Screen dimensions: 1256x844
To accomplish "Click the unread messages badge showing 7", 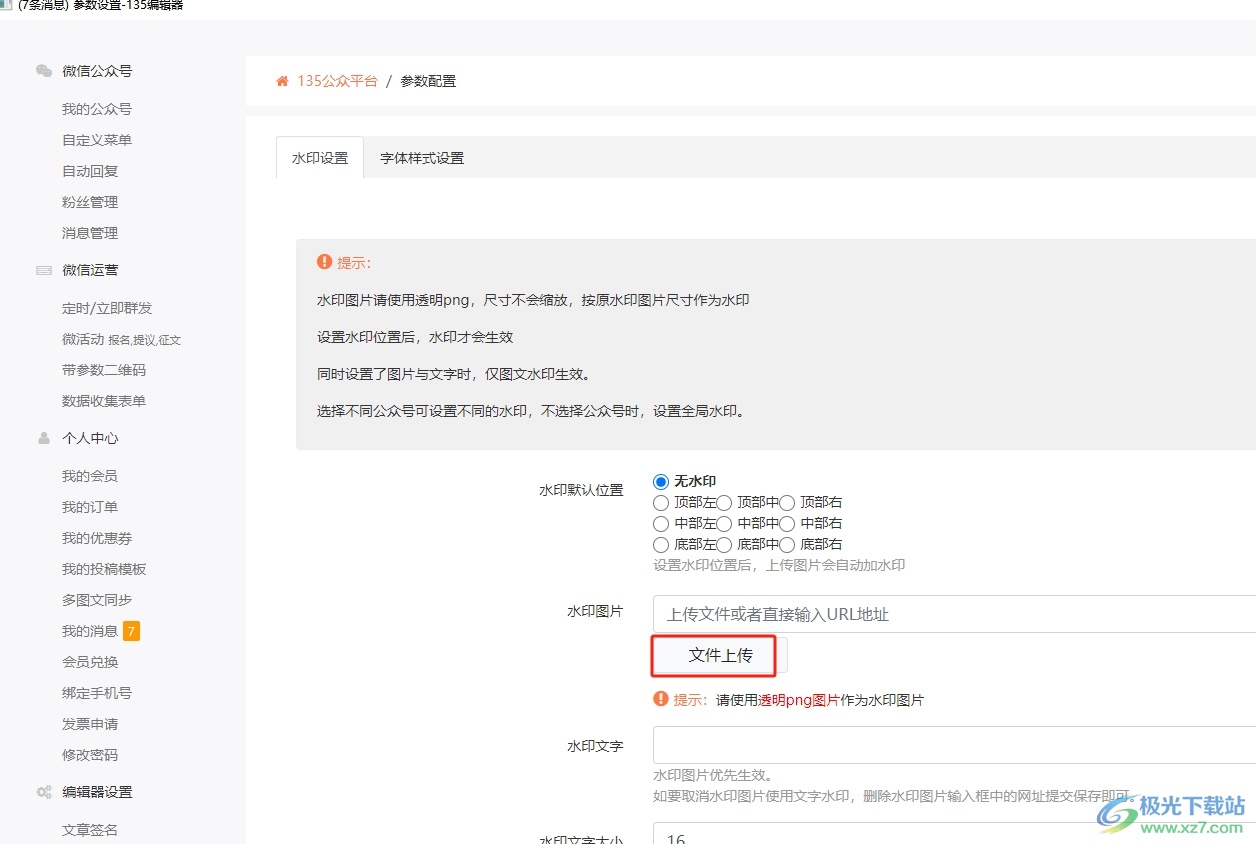I will tap(131, 631).
